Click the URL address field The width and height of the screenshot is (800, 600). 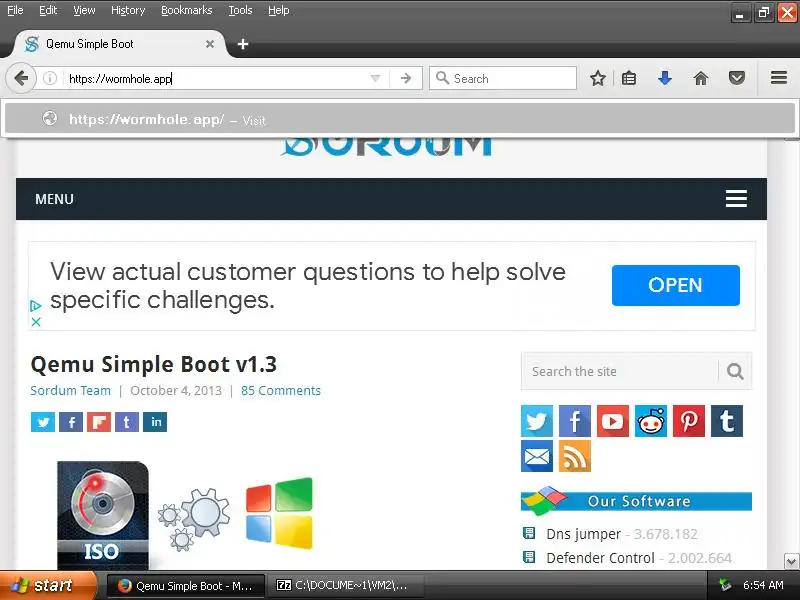pos(217,79)
